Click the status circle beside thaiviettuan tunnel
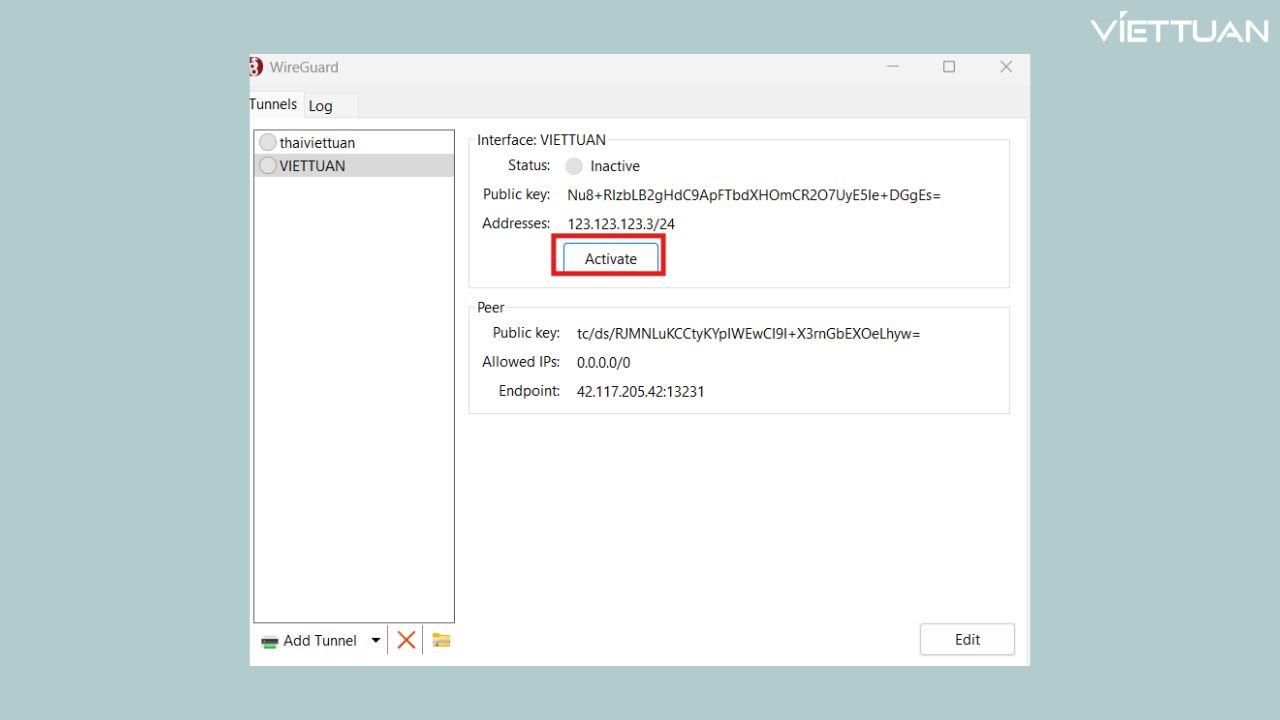The image size is (1280, 720). click(x=268, y=143)
